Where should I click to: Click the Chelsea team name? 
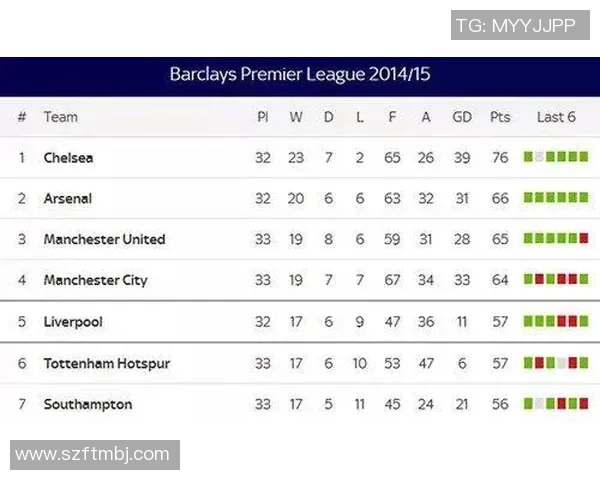[68, 157]
